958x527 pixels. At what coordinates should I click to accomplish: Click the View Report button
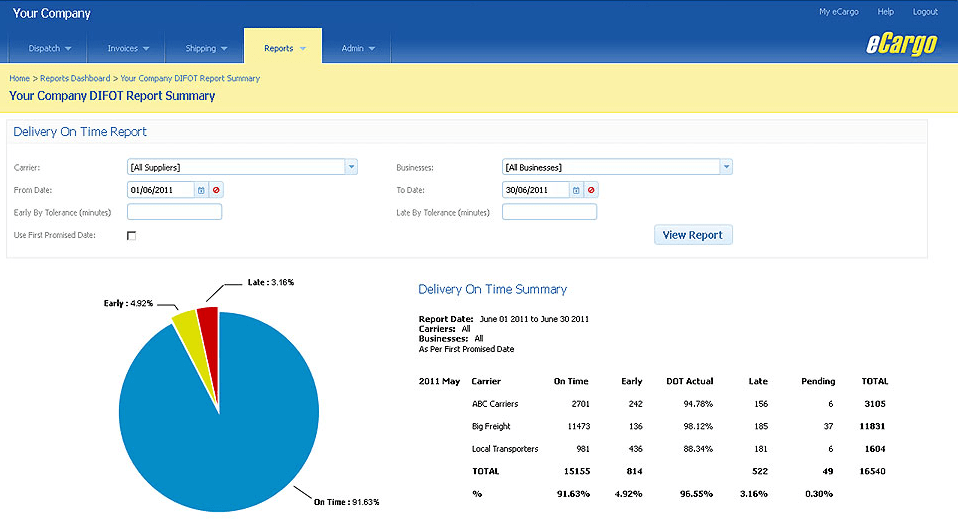[x=693, y=235]
